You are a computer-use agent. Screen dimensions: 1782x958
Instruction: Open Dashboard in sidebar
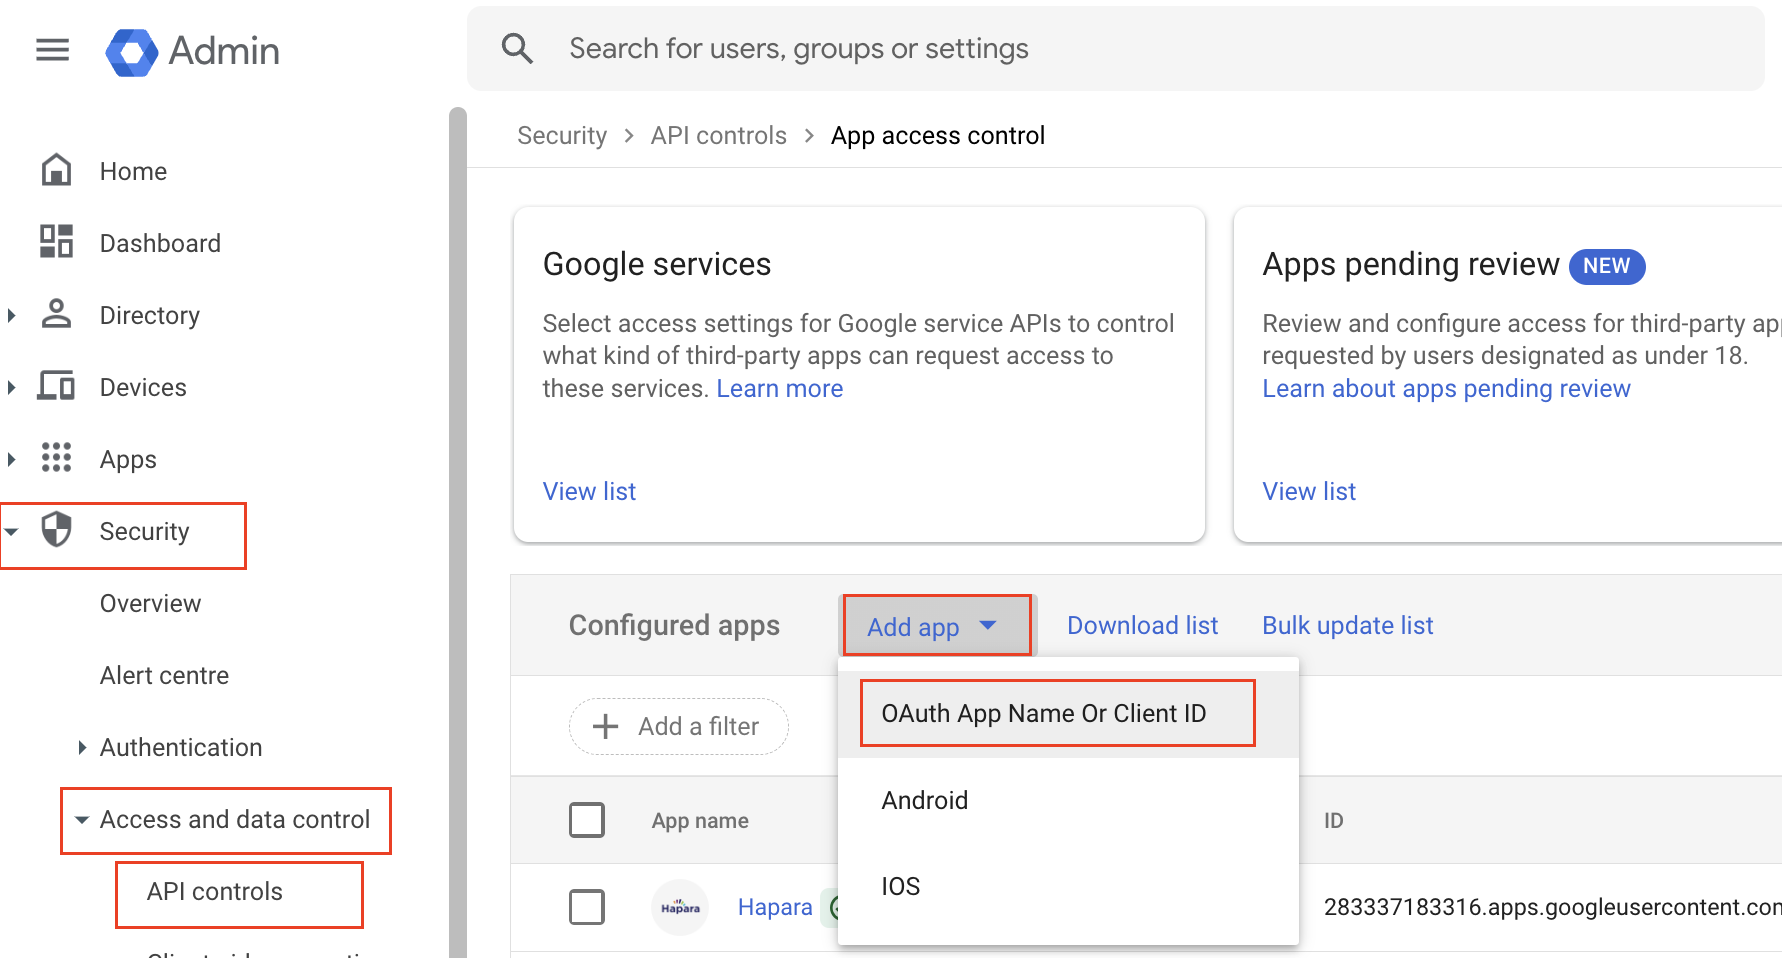pyautogui.click(x=160, y=243)
